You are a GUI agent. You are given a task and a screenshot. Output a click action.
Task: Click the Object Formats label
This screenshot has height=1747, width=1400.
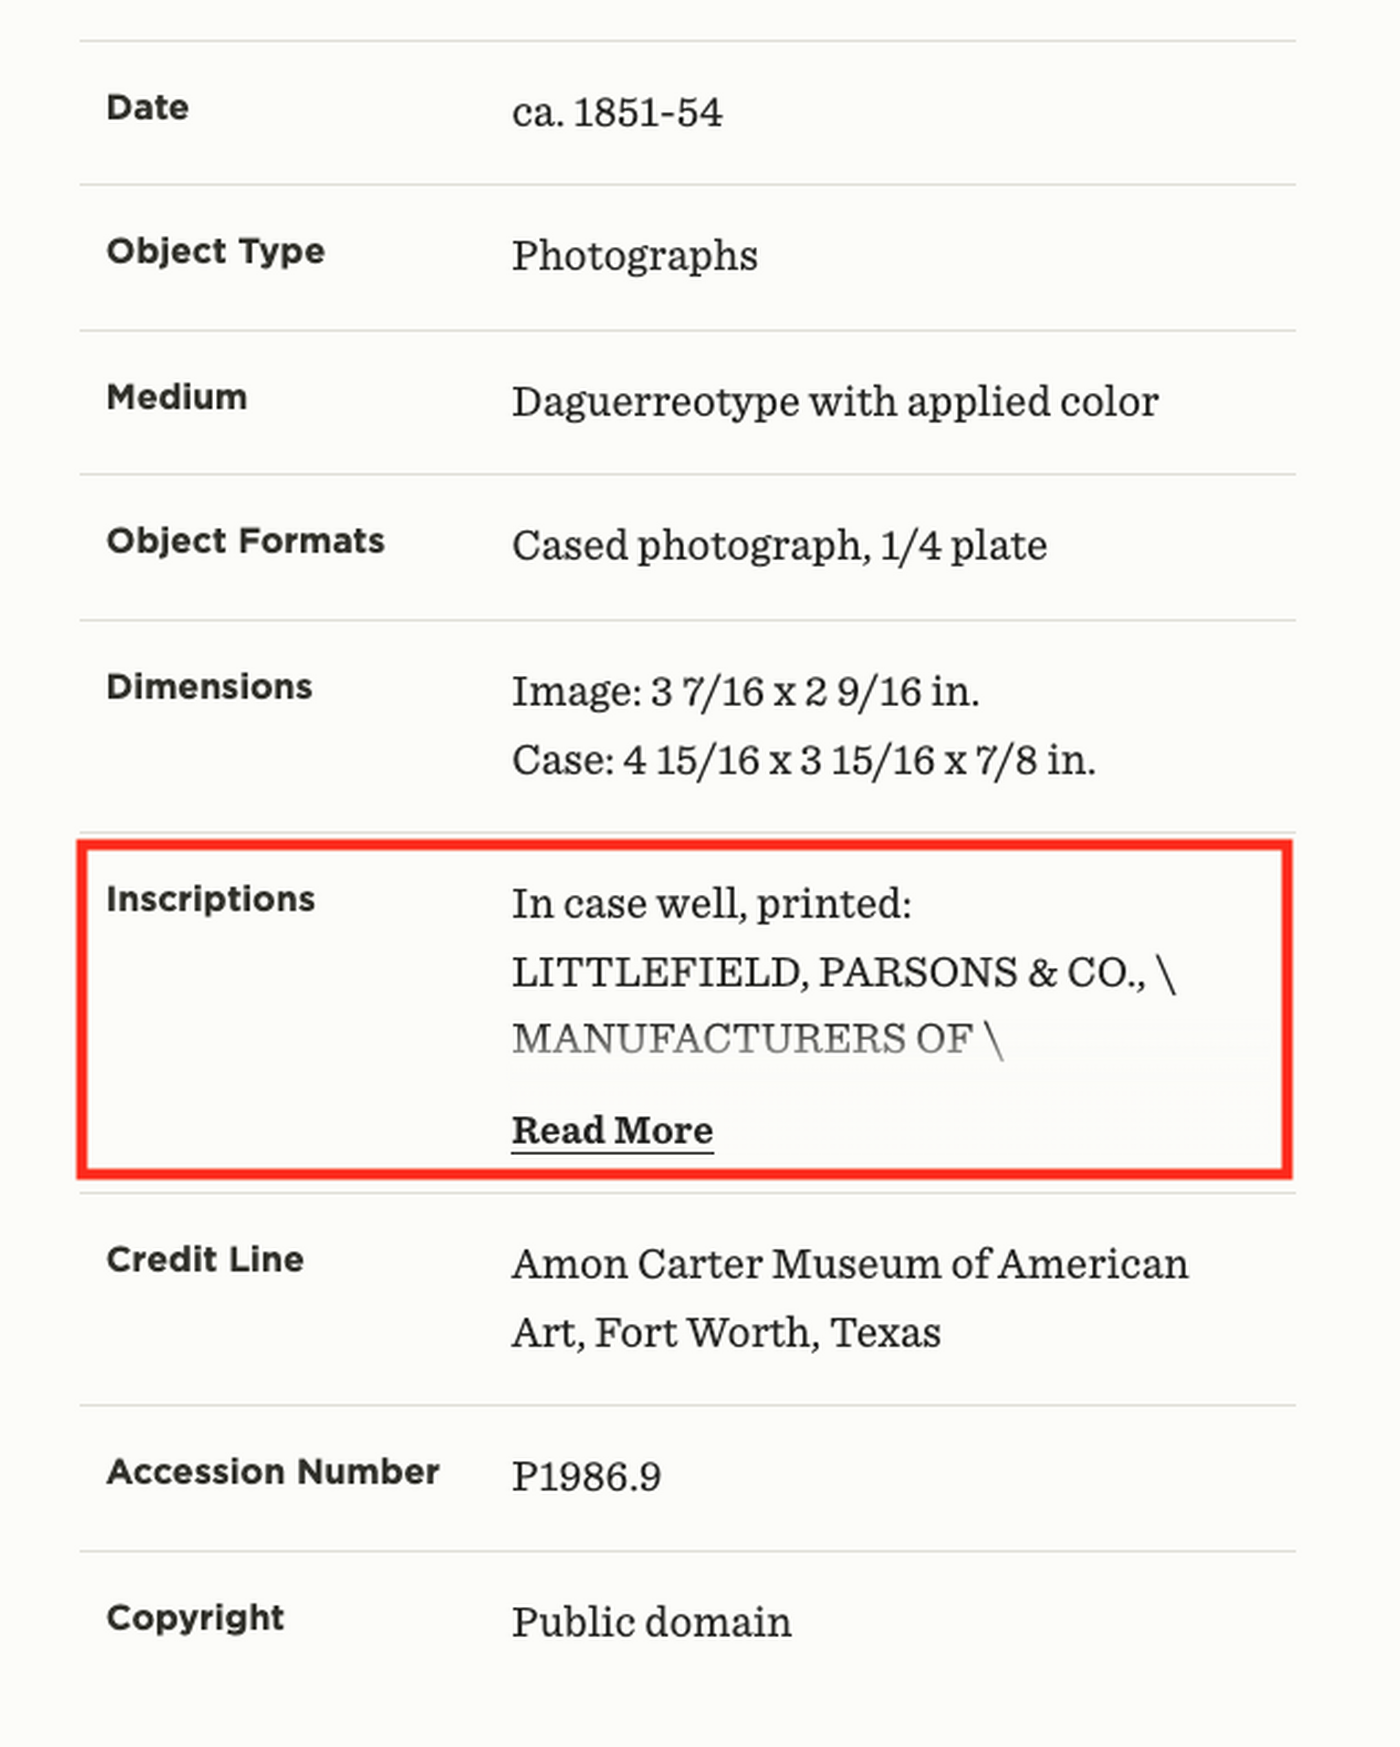tap(245, 541)
